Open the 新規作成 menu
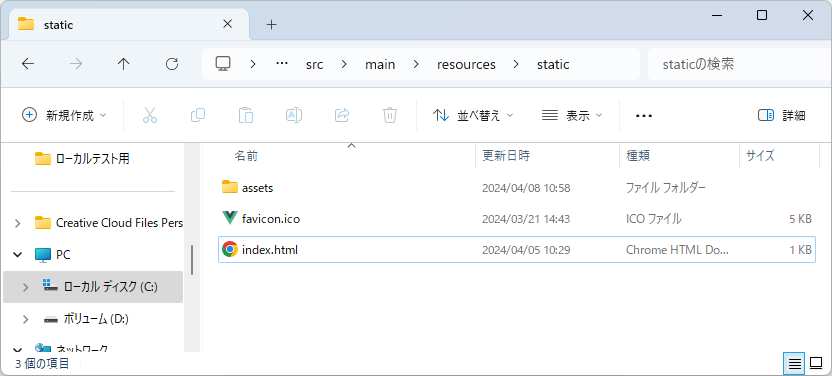The image size is (832, 376). [64, 115]
